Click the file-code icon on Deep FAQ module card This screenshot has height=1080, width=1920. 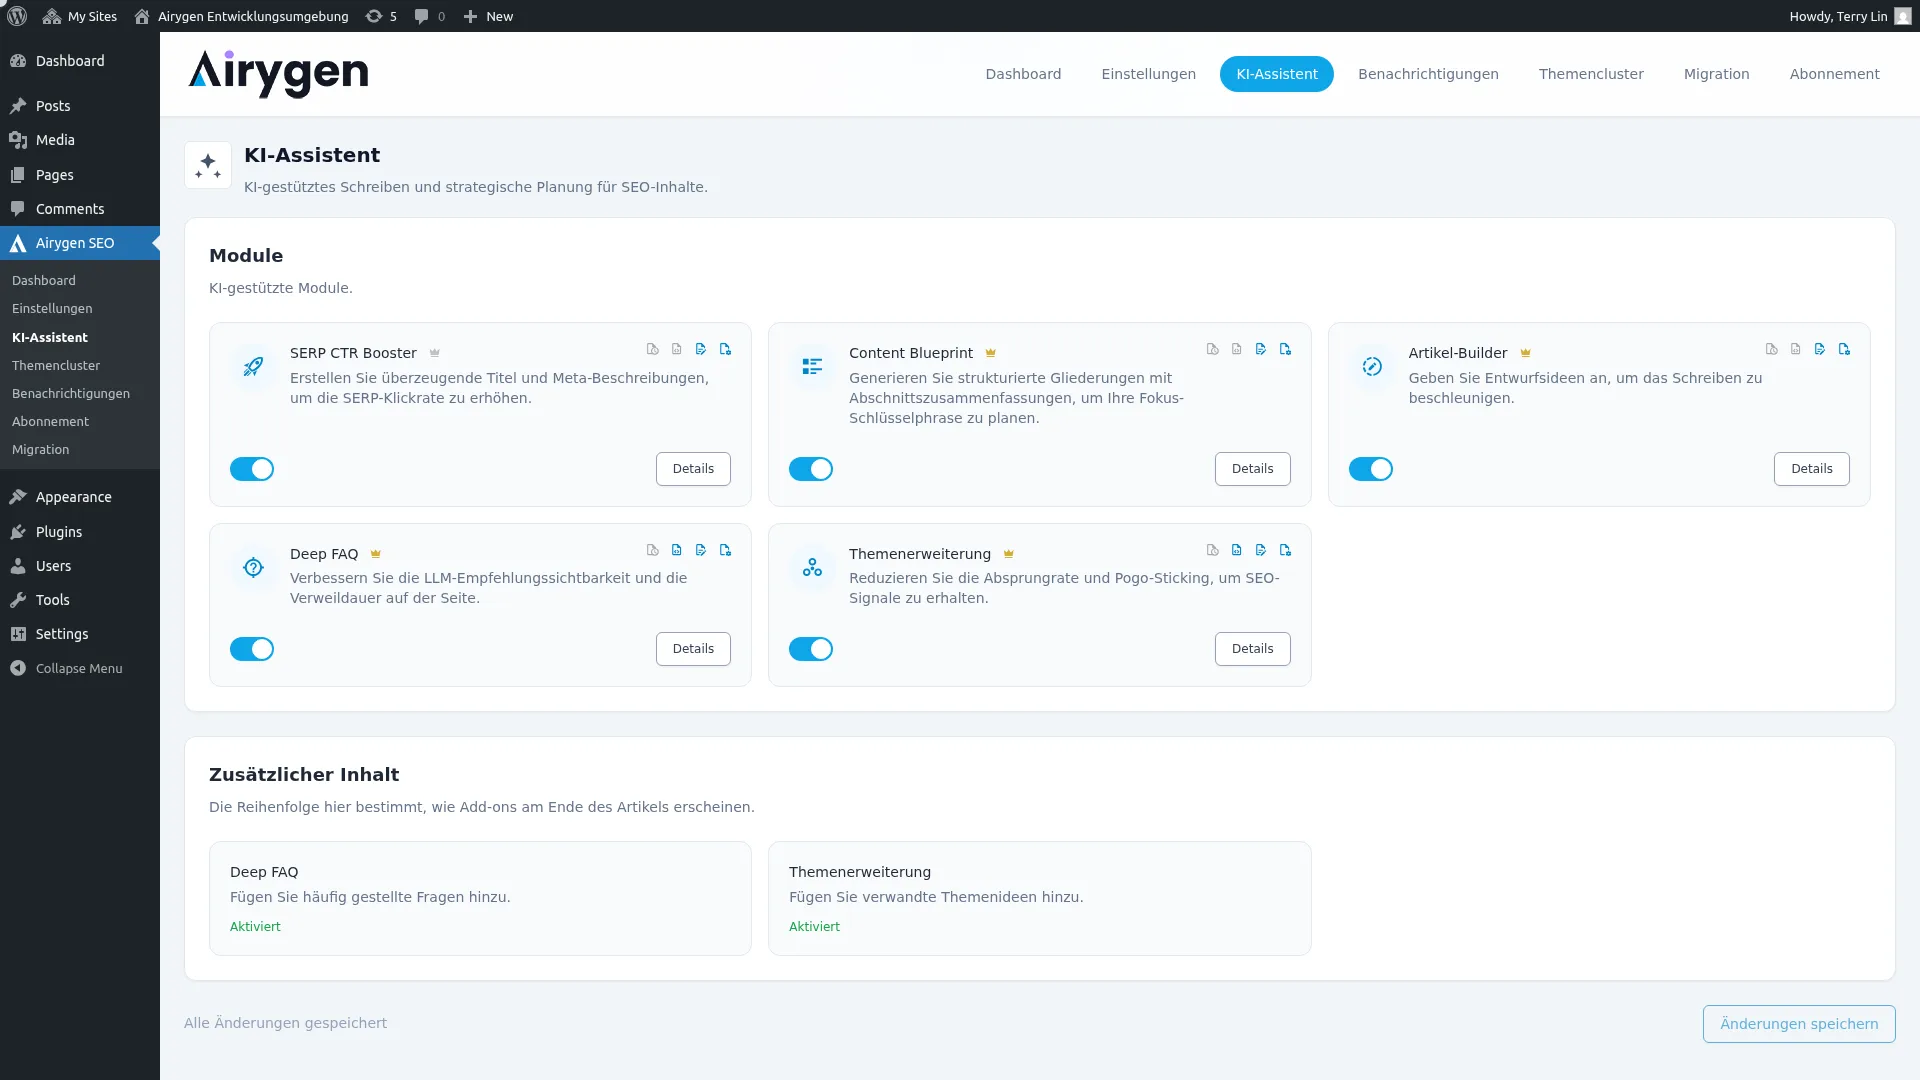coord(677,550)
